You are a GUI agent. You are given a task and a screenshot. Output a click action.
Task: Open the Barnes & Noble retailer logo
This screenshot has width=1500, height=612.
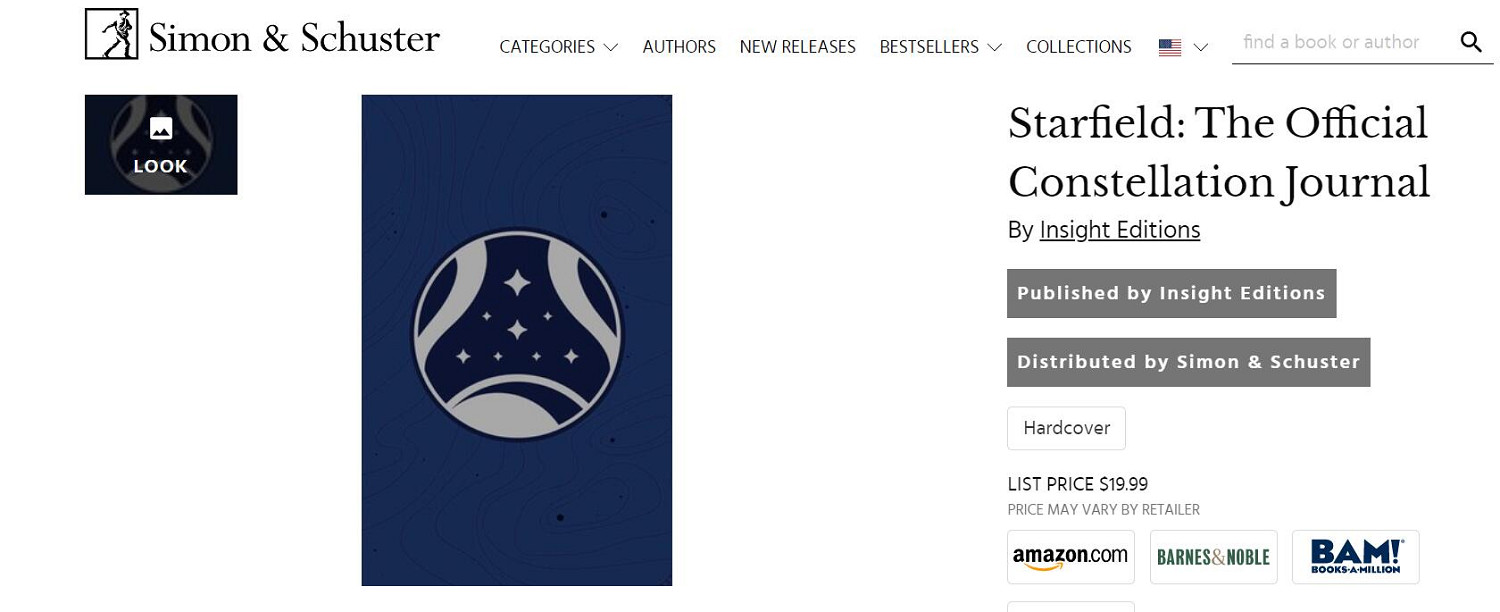[1213, 557]
